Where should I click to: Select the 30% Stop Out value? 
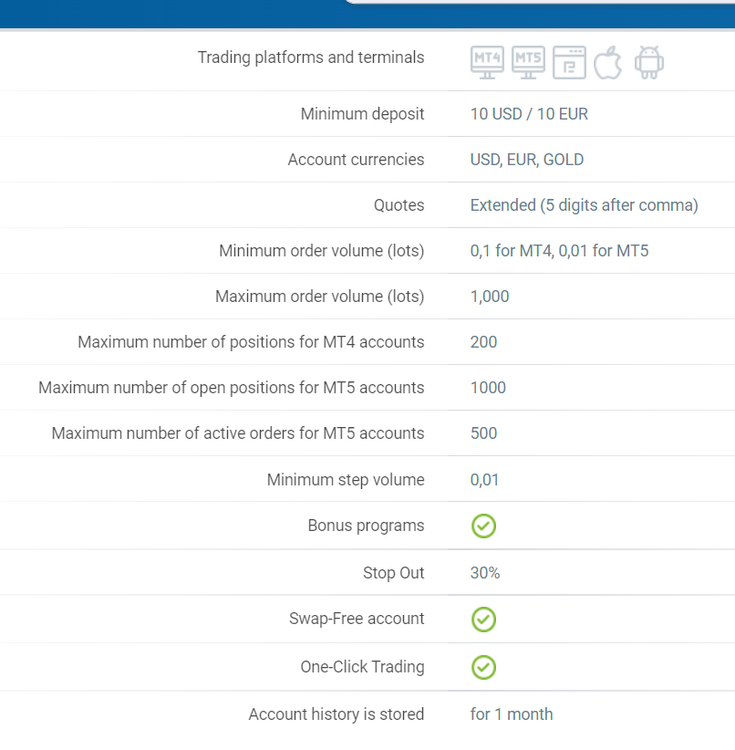[485, 573]
